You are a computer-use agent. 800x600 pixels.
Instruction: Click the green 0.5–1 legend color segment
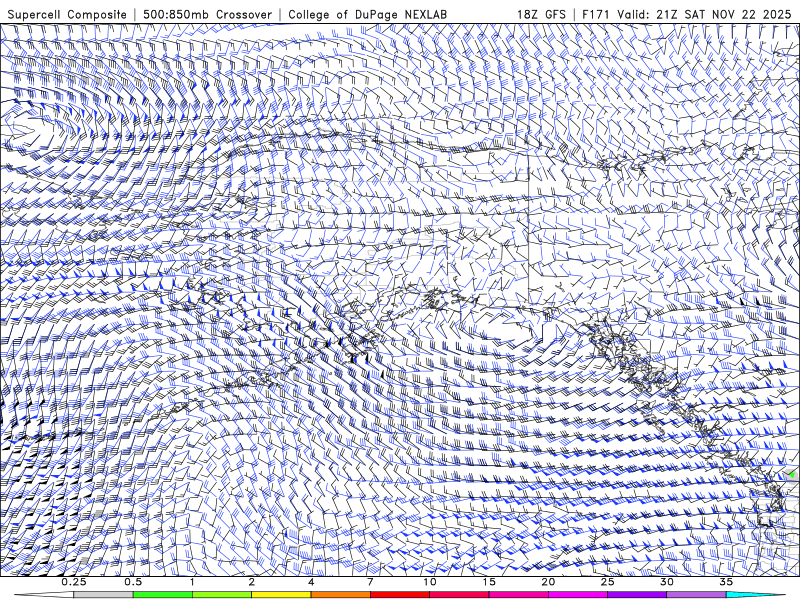point(163,595)
